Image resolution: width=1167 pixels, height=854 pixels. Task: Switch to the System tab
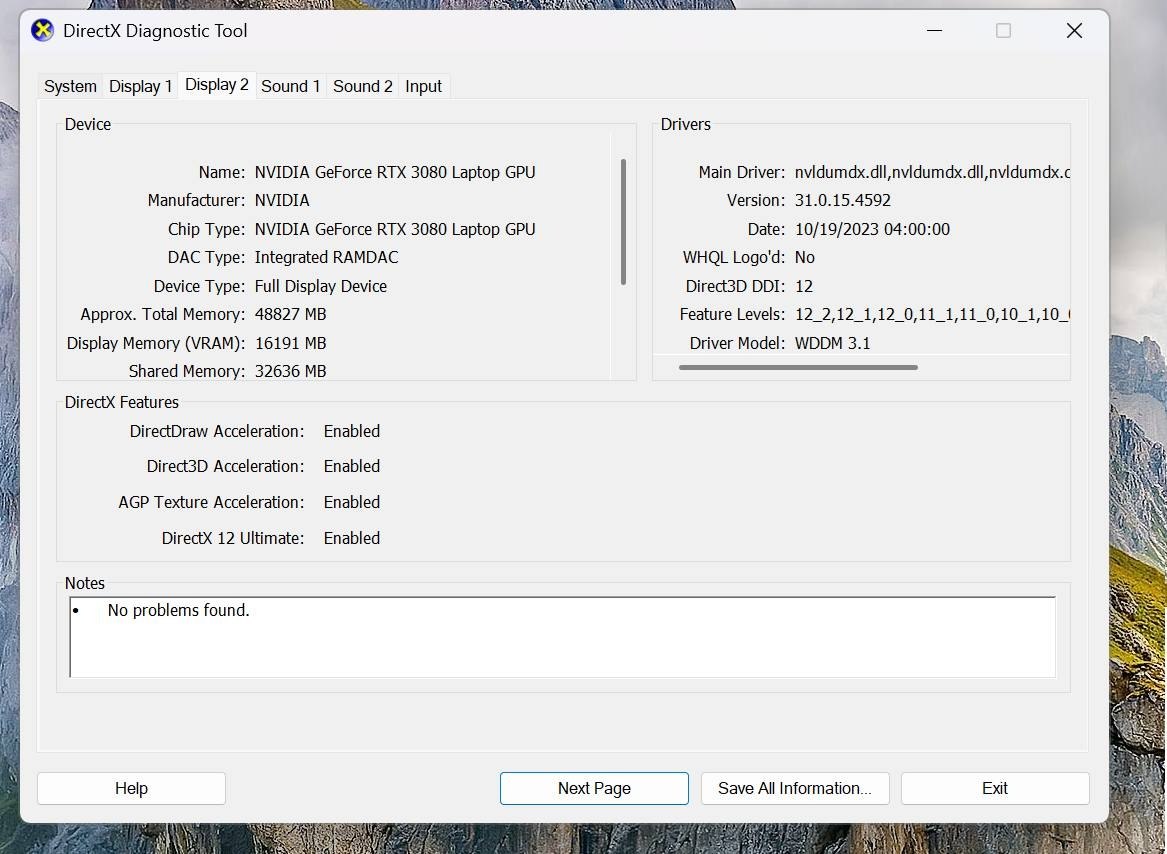click(x=70, y=86)
